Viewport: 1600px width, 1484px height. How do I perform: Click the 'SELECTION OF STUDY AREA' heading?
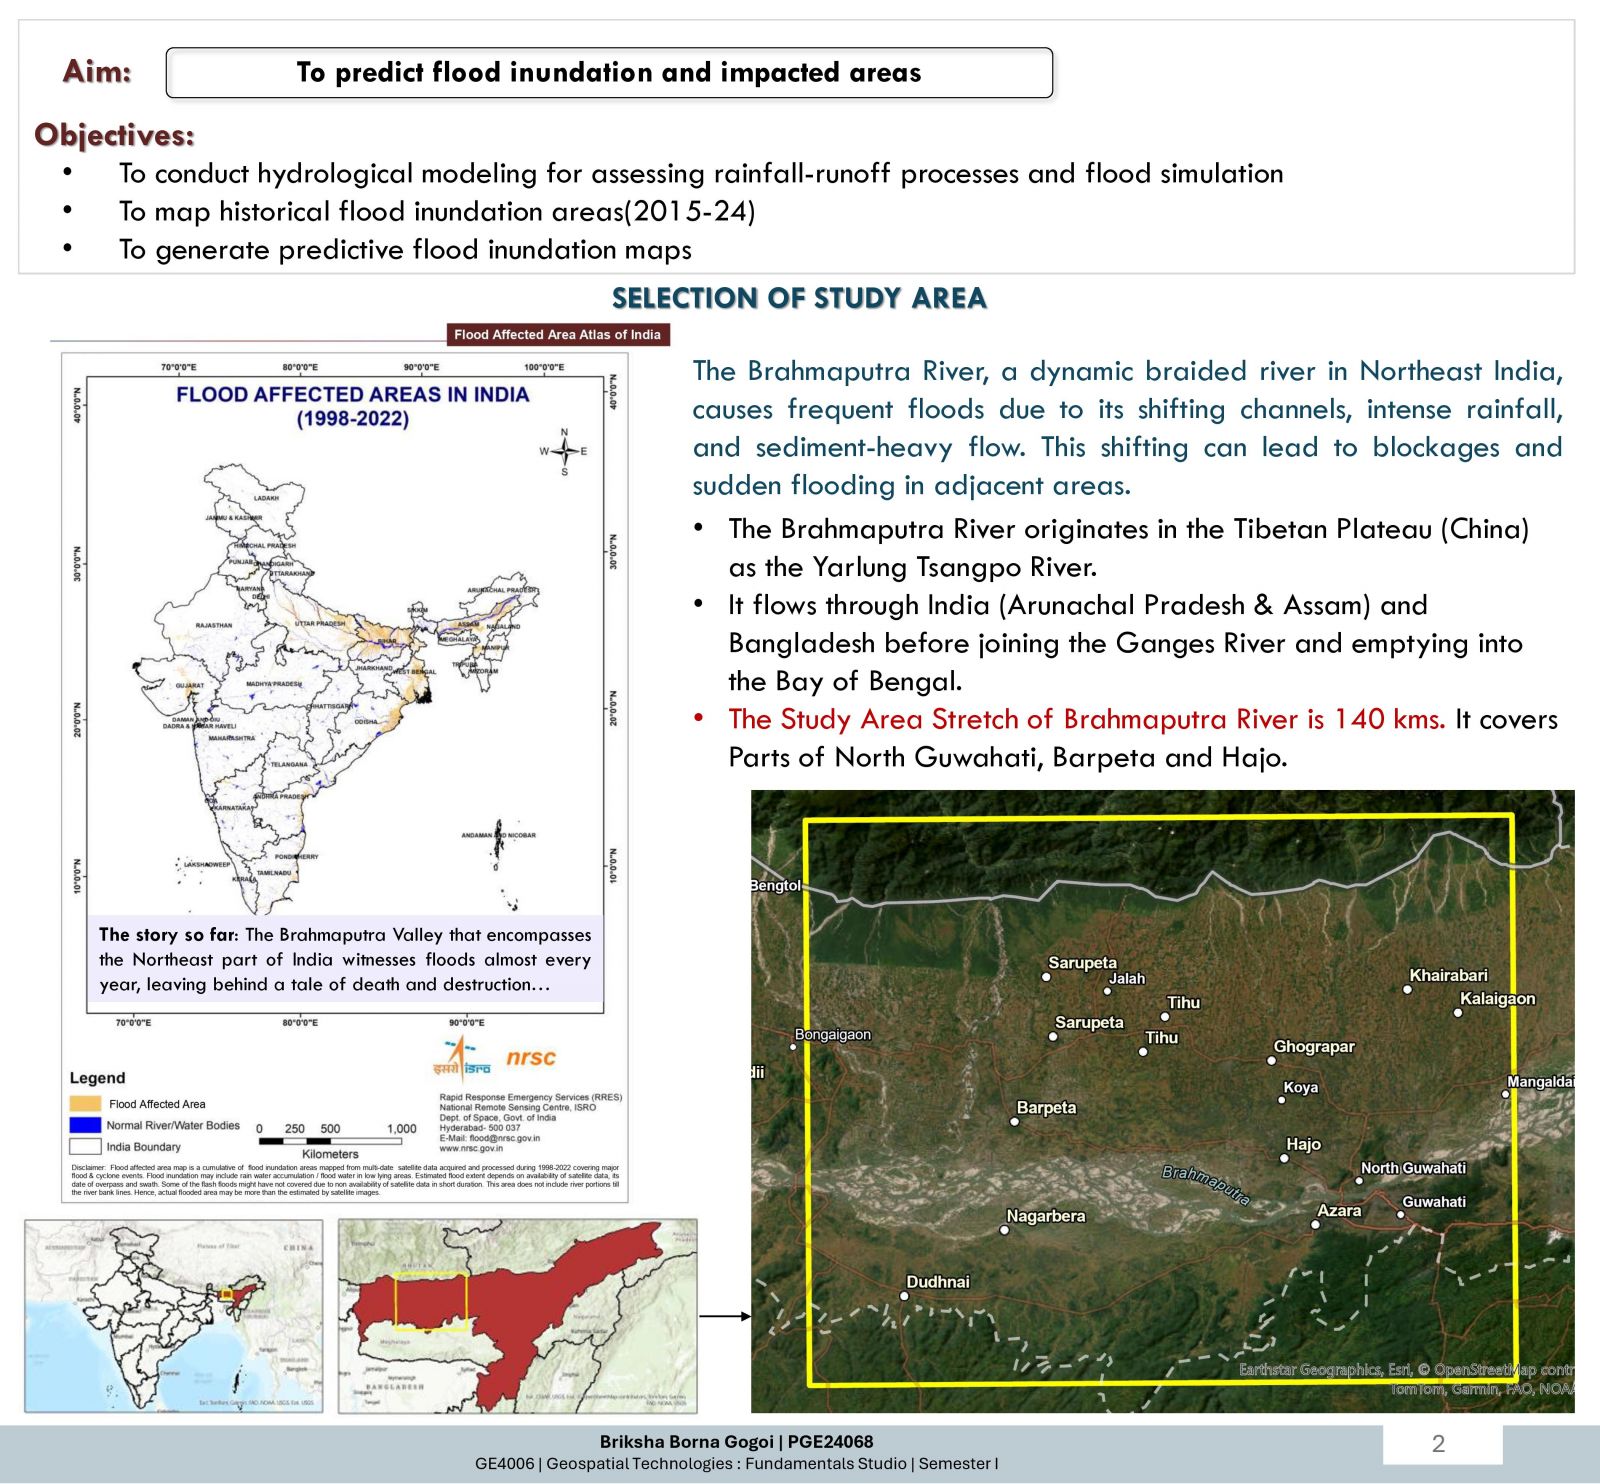tap(799, 298)
